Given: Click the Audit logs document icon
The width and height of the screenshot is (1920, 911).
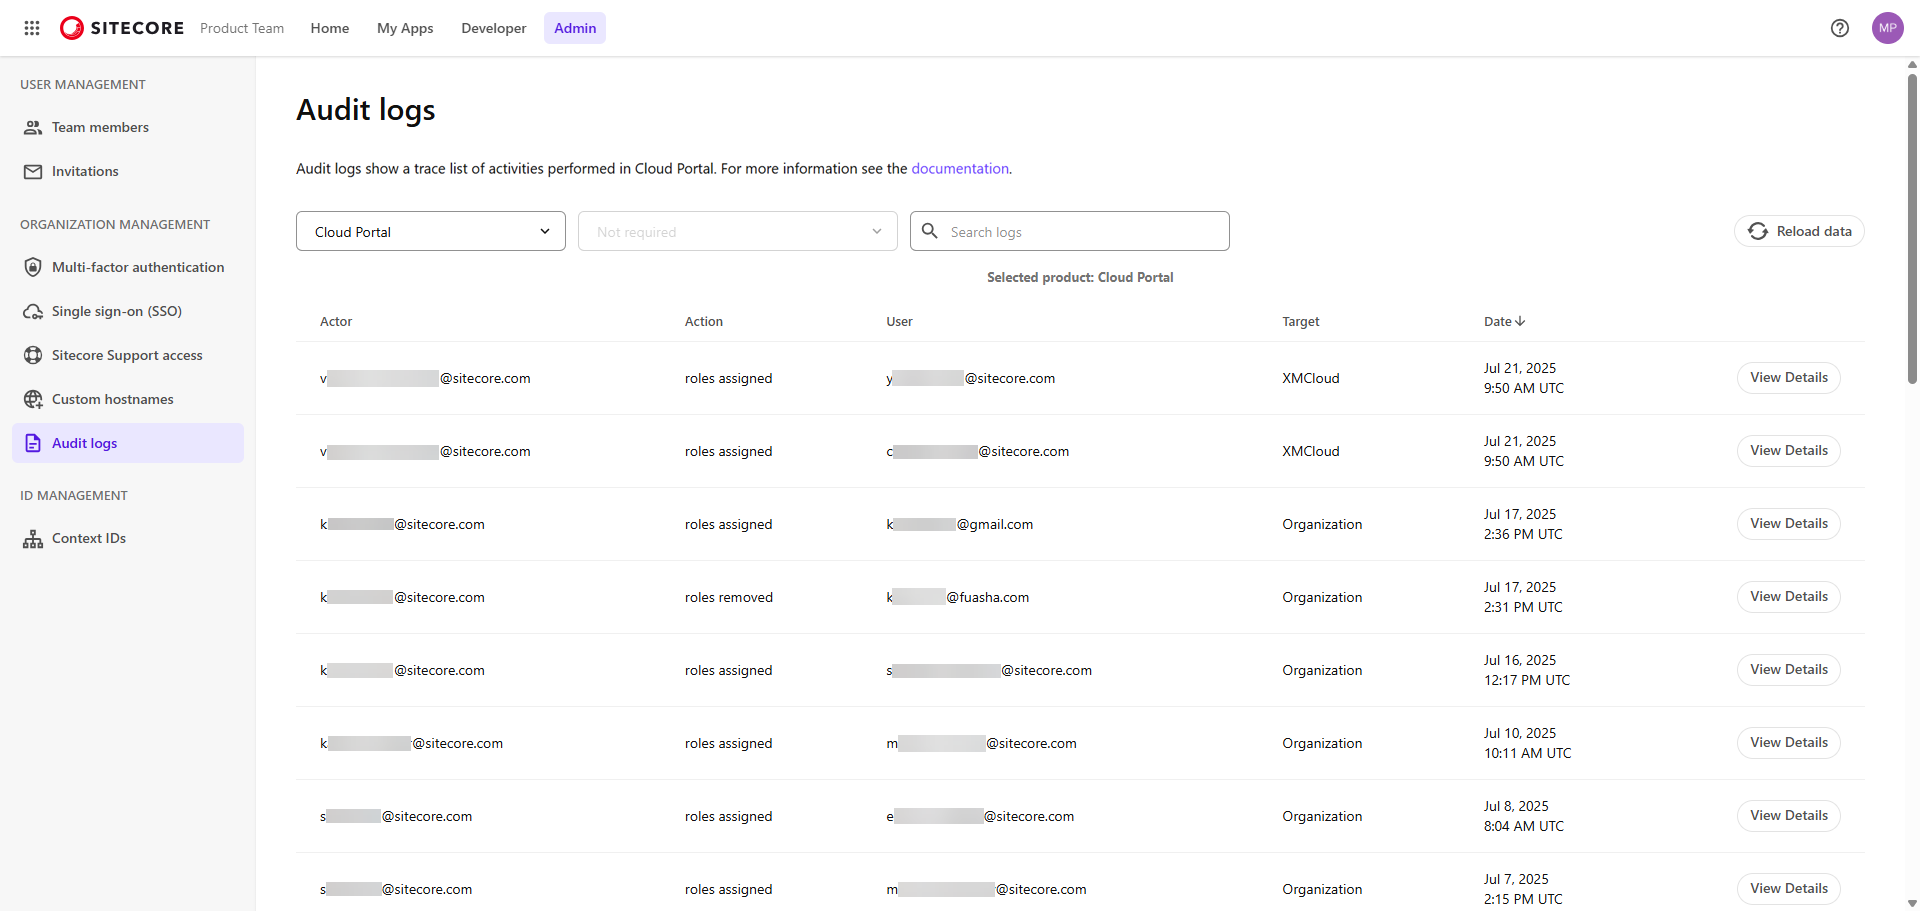Looking at the screenshot, I should coord(33,443).
